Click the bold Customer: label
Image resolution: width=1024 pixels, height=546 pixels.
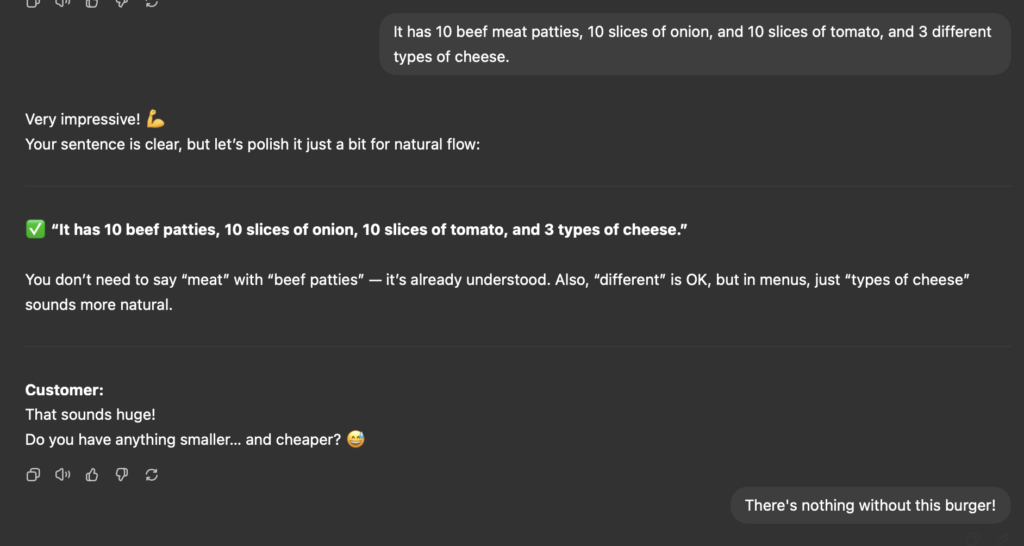64,390
